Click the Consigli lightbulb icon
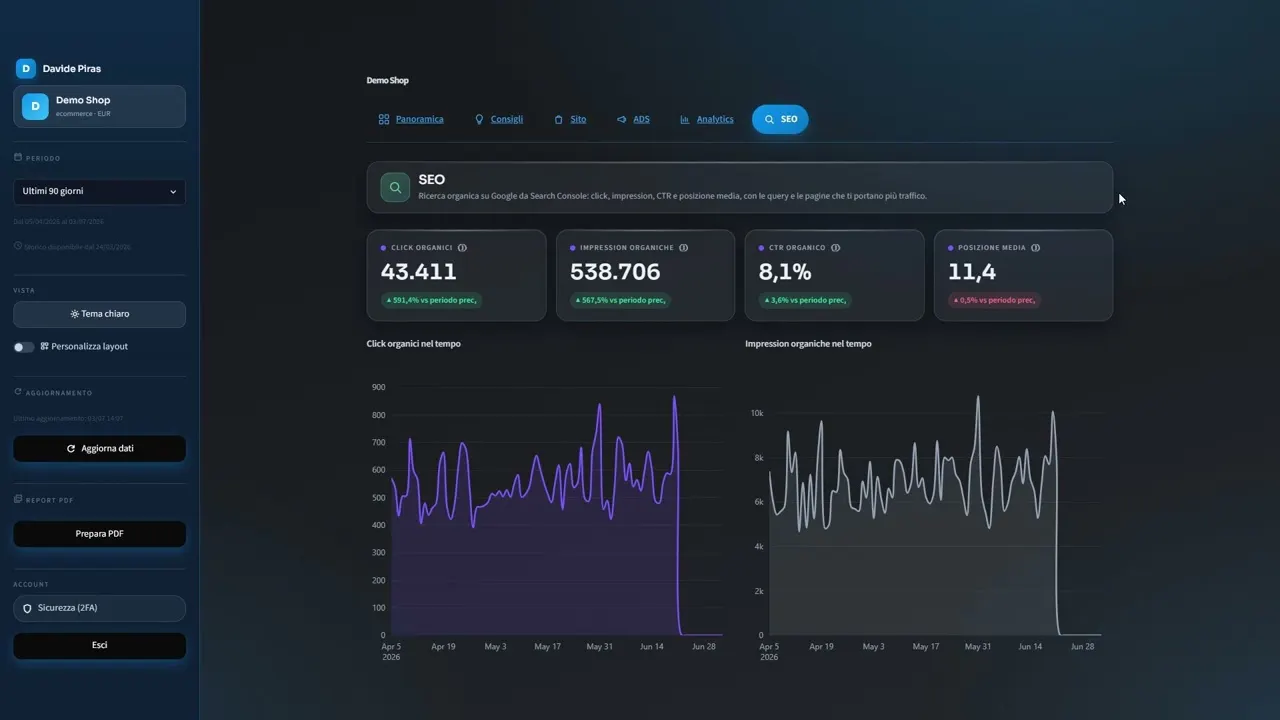Viewport: 1280px width, 720px height. (479, 119)
